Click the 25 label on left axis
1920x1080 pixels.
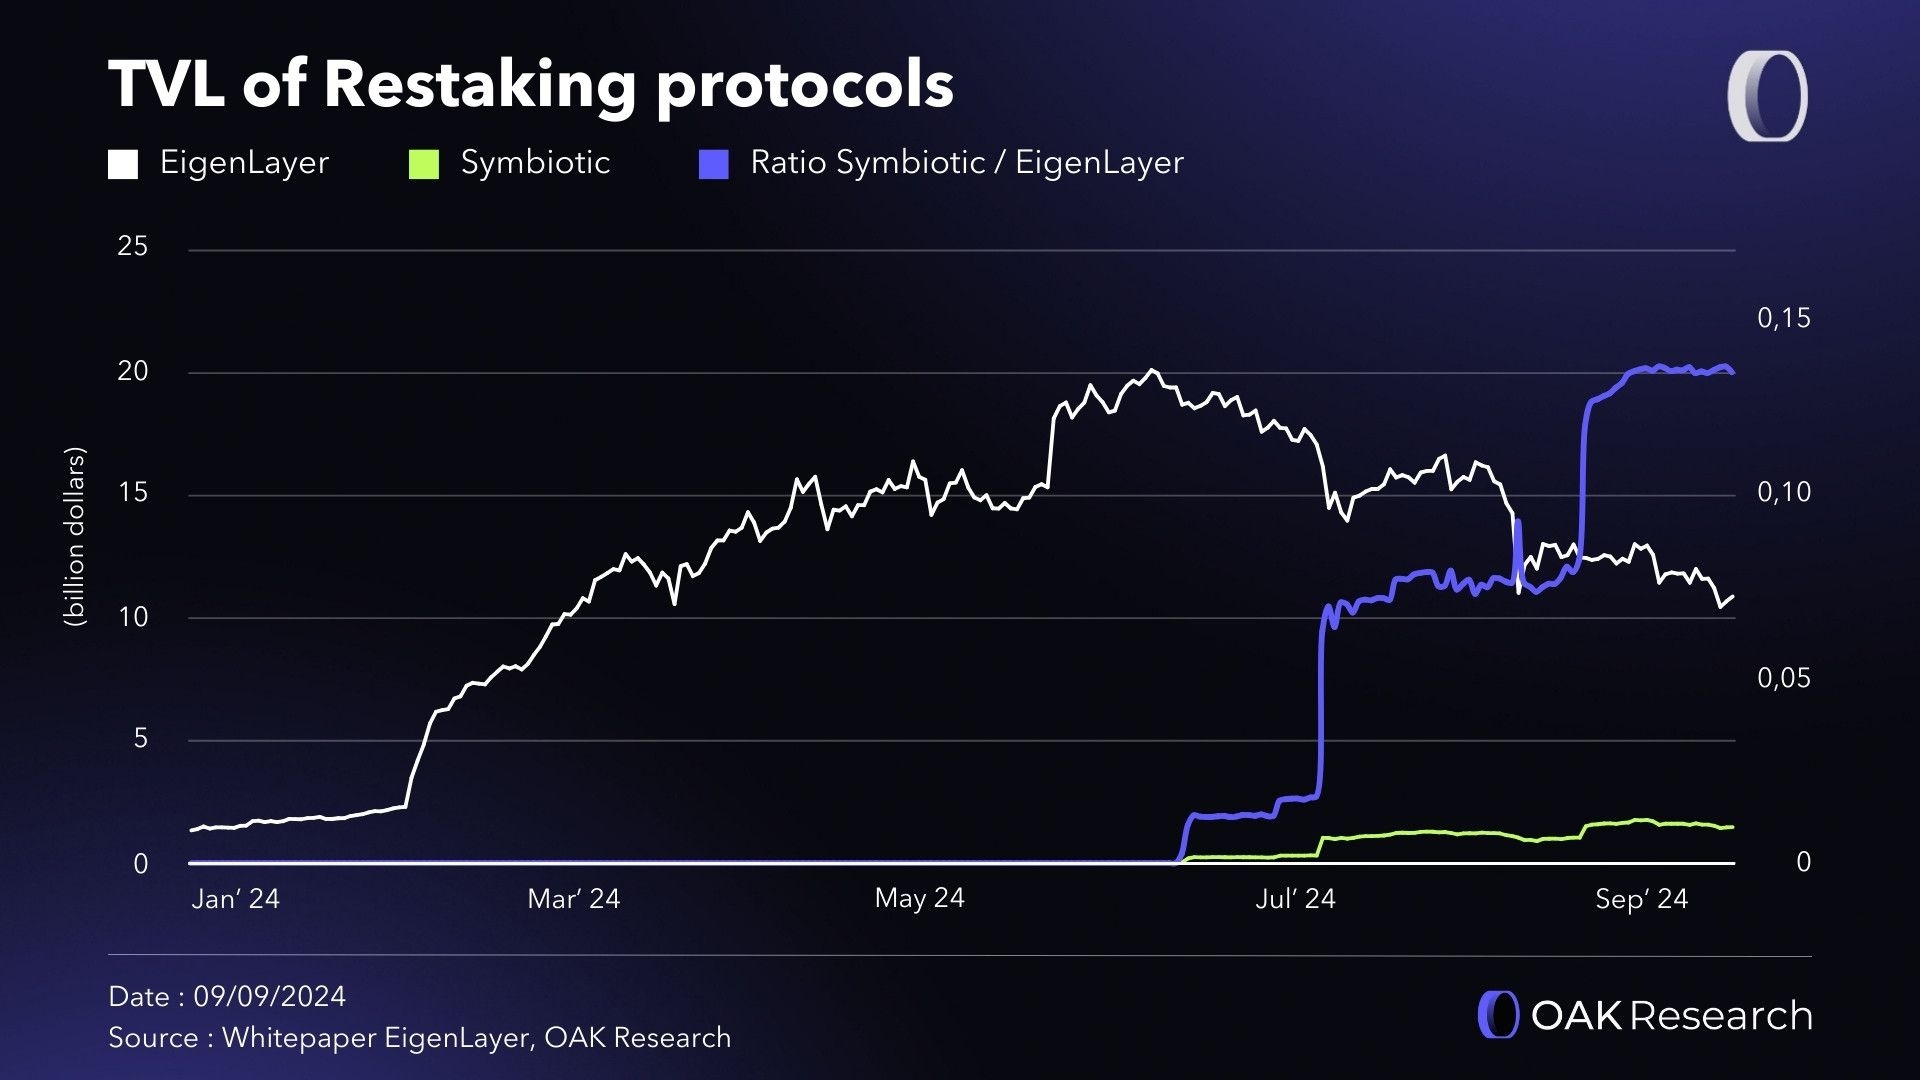(132, 246)
